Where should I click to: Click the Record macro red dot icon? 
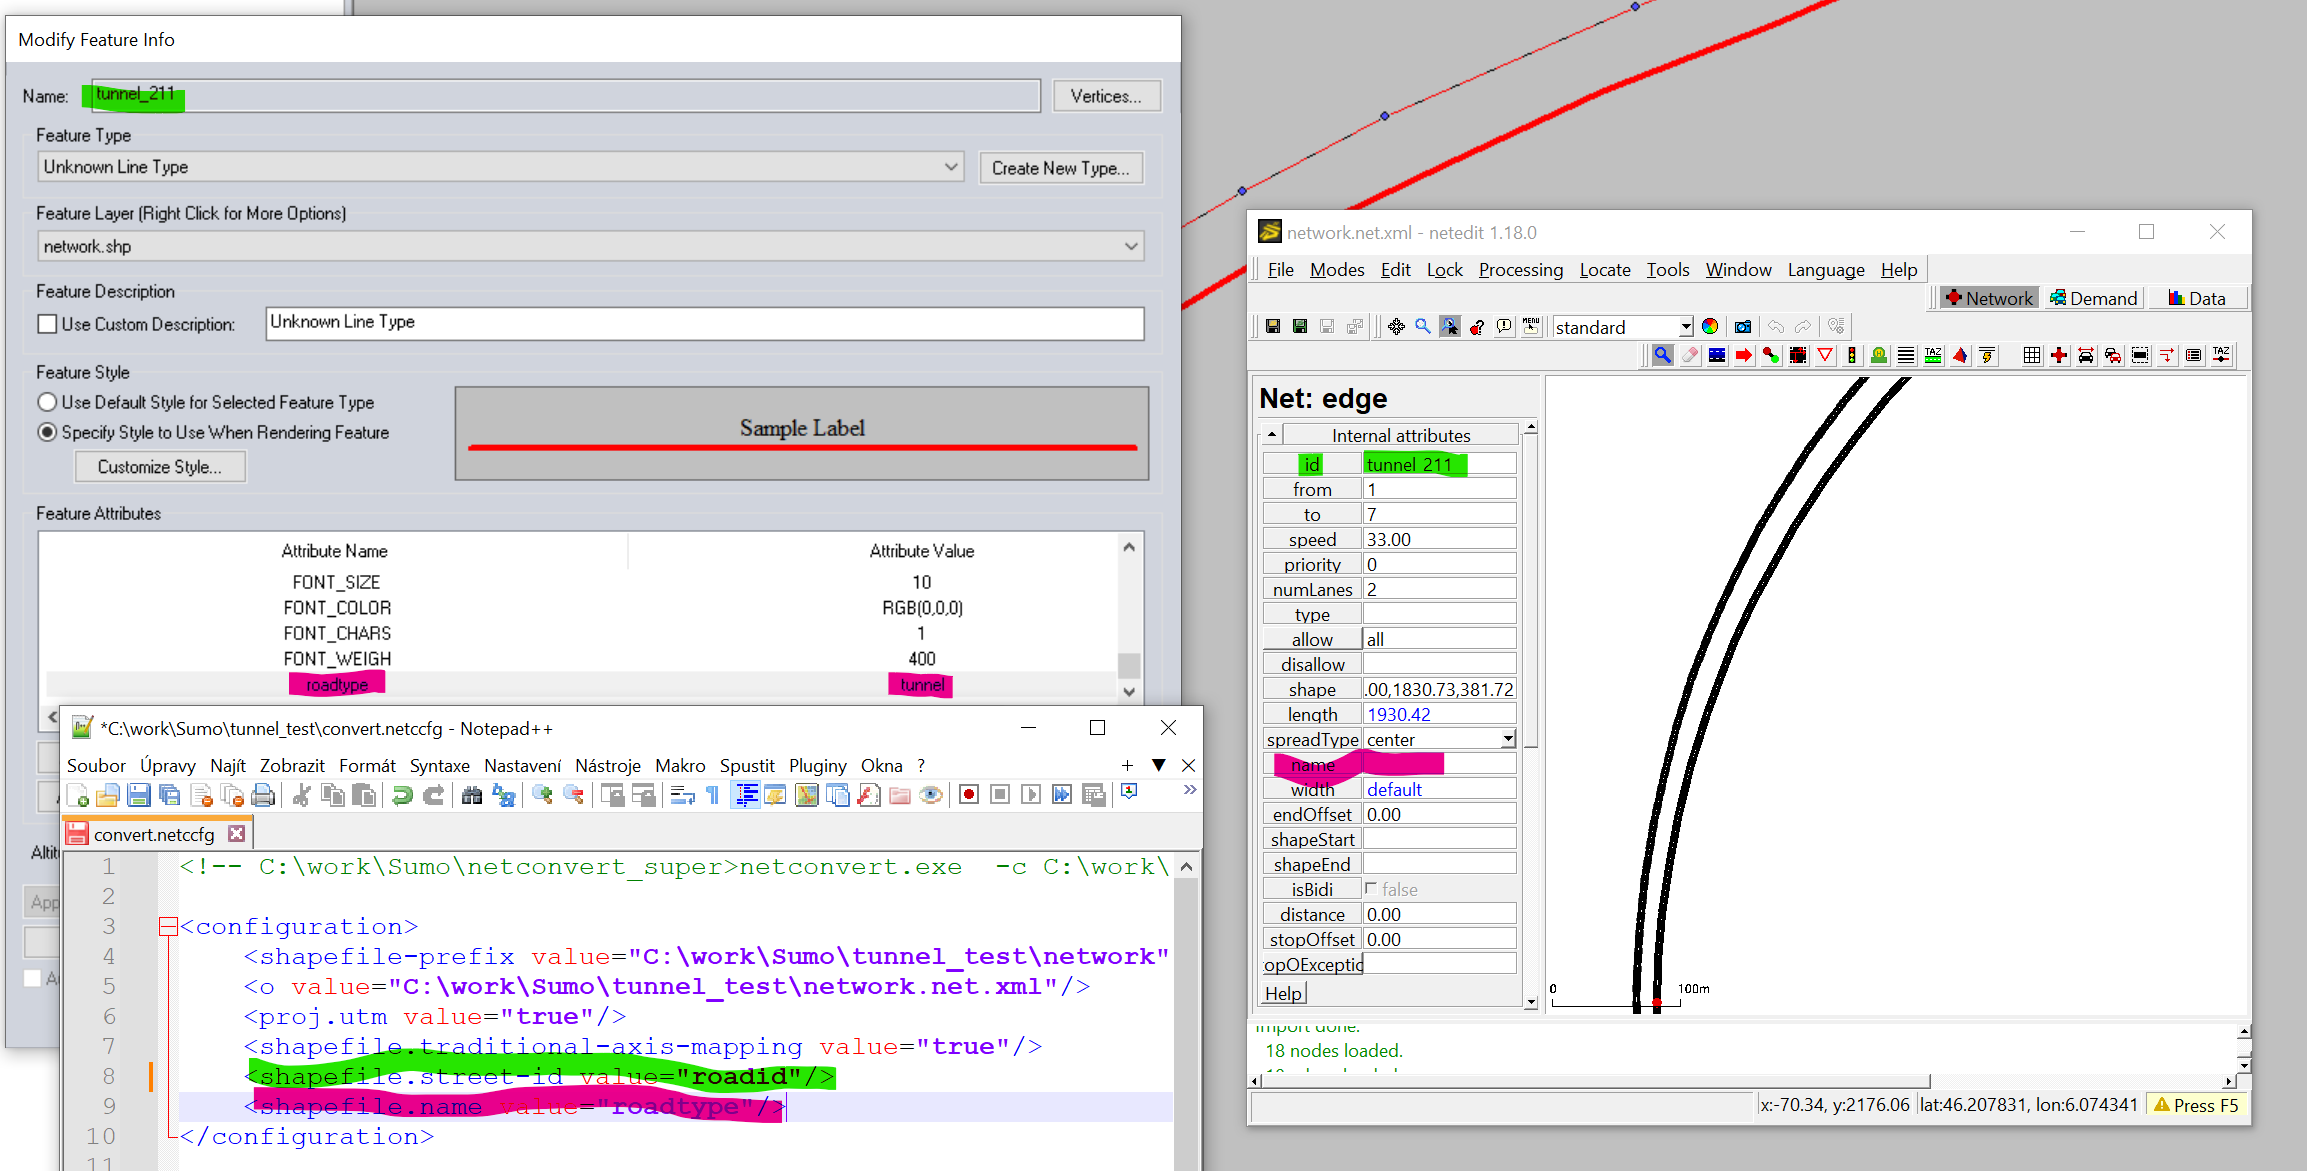click(x=968, y=795)
